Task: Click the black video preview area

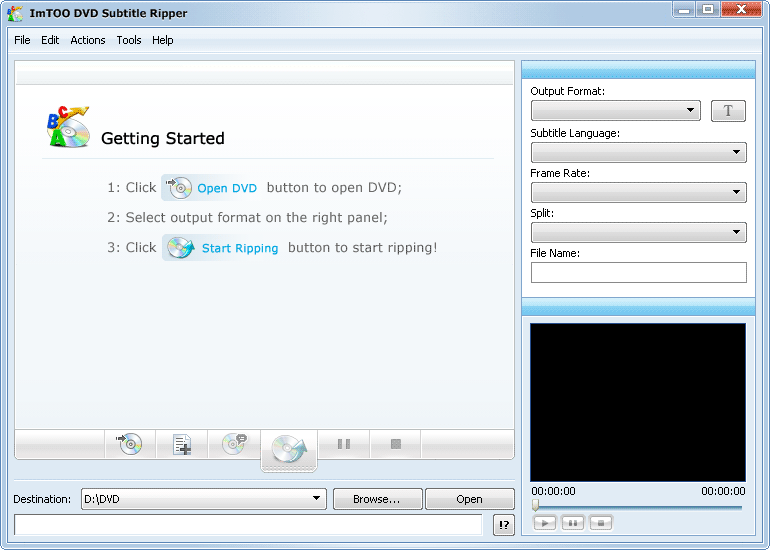Action: (x=638, y=402)
